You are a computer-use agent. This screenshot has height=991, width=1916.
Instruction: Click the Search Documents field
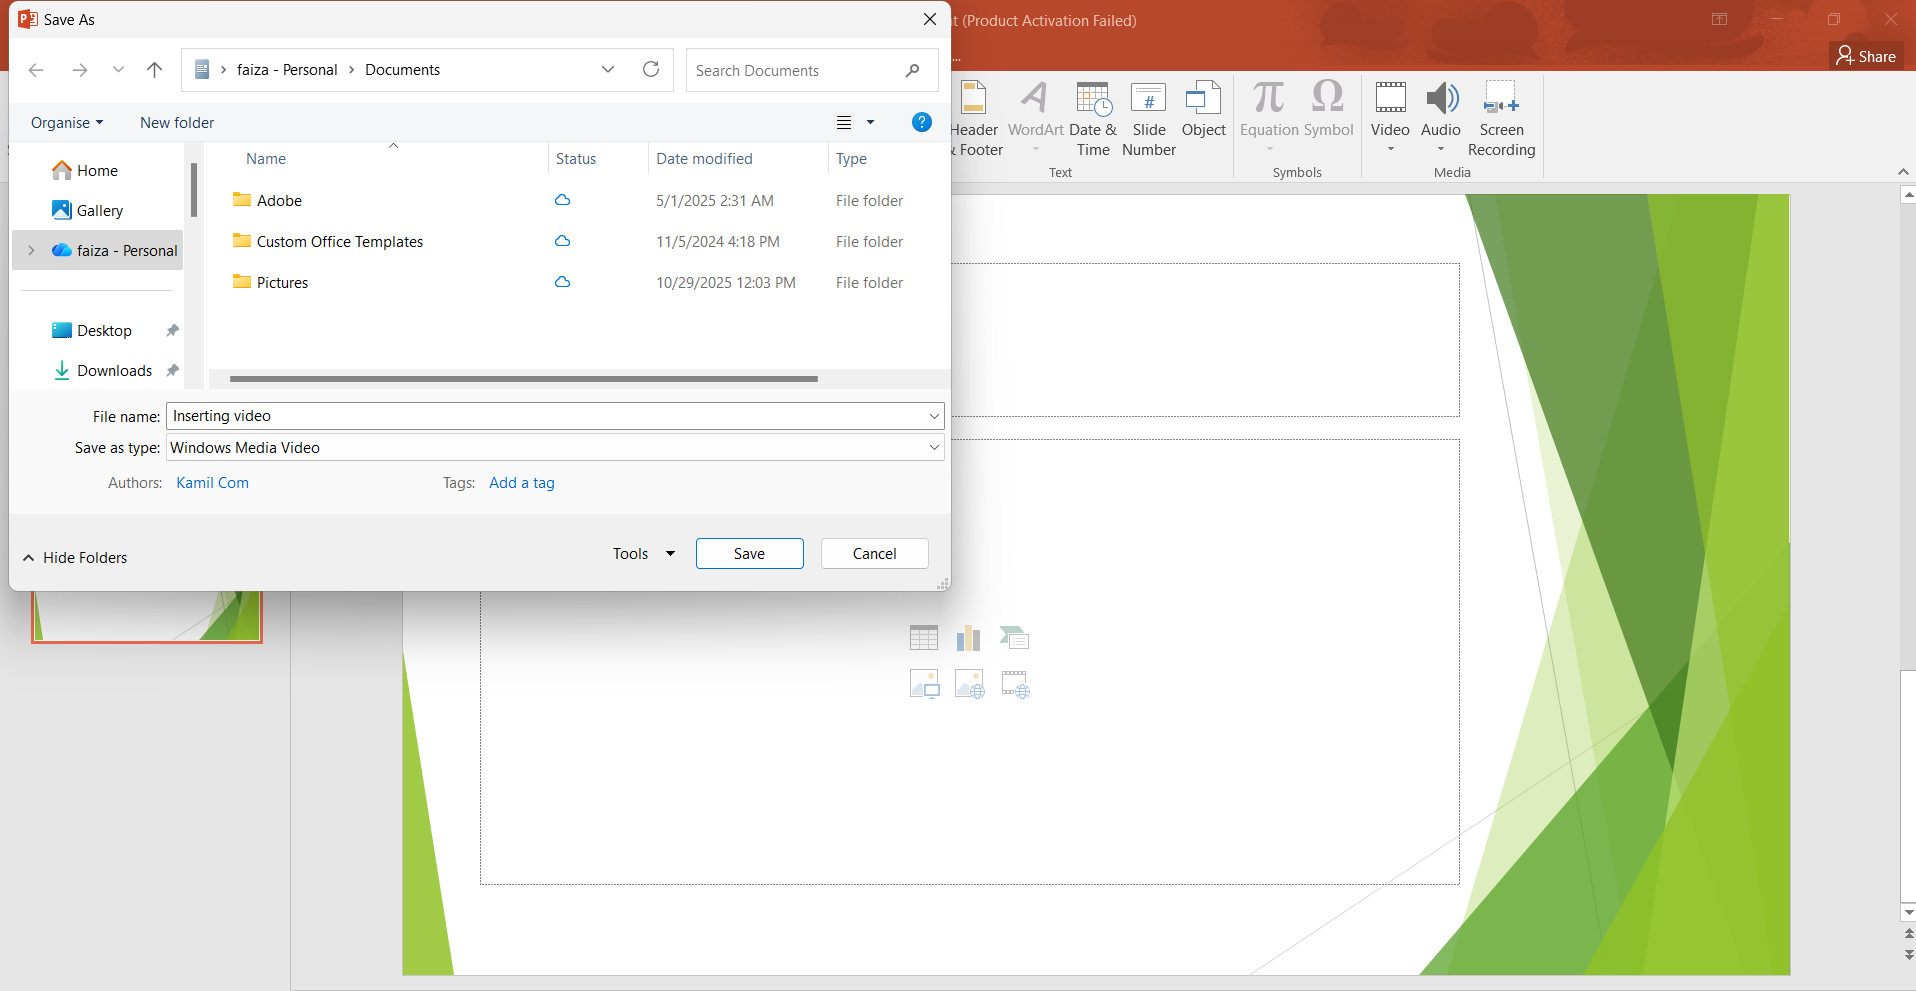pyautogui.click(x=812, y=70)
